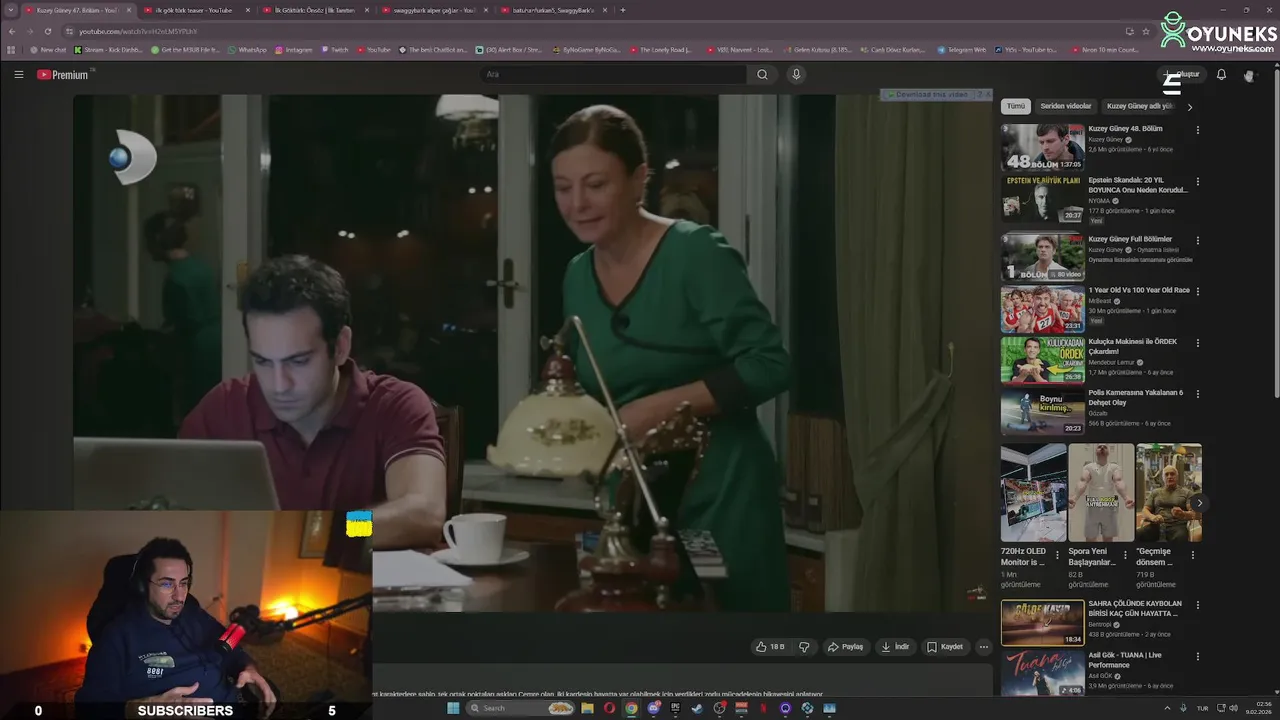
Task: Open options for Asil Gök TUANA video
Action: click(x=1198, y=657)
